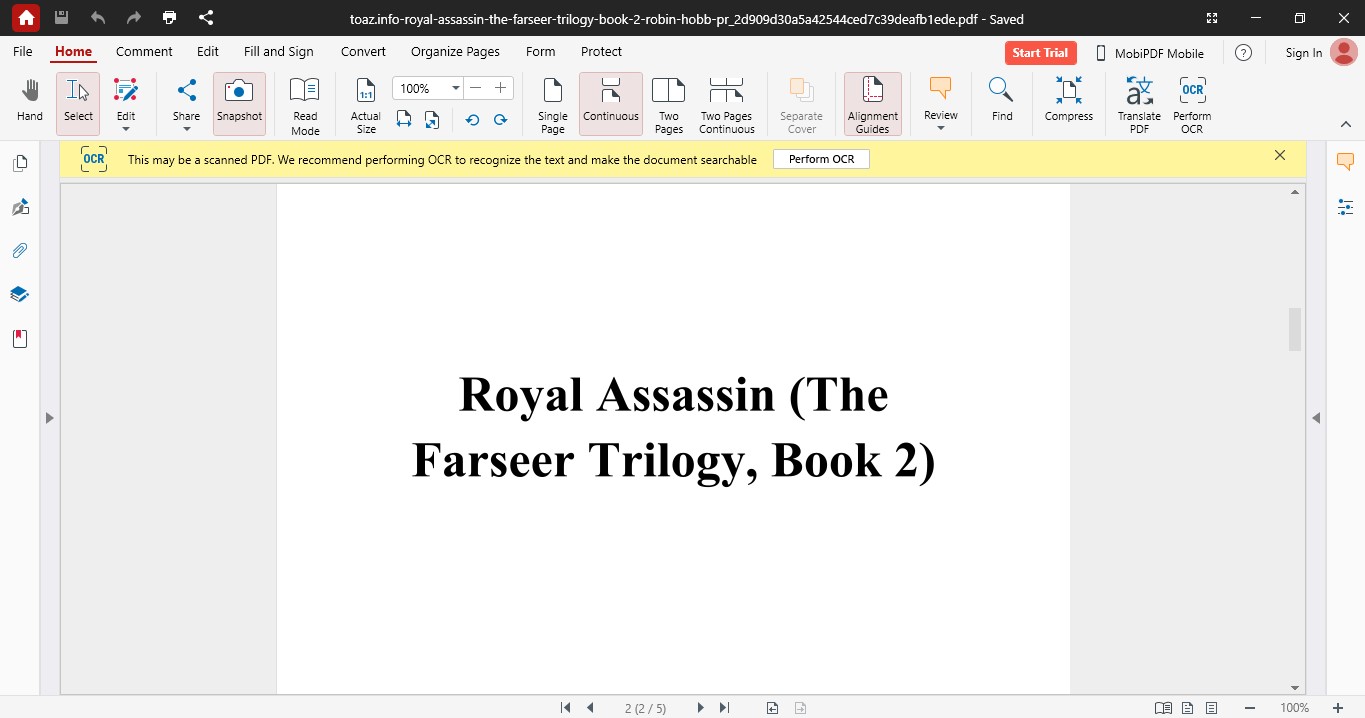Toggle Alignment Guides
This screenshot has width=1365, height=718.
(x=873, y=104)
